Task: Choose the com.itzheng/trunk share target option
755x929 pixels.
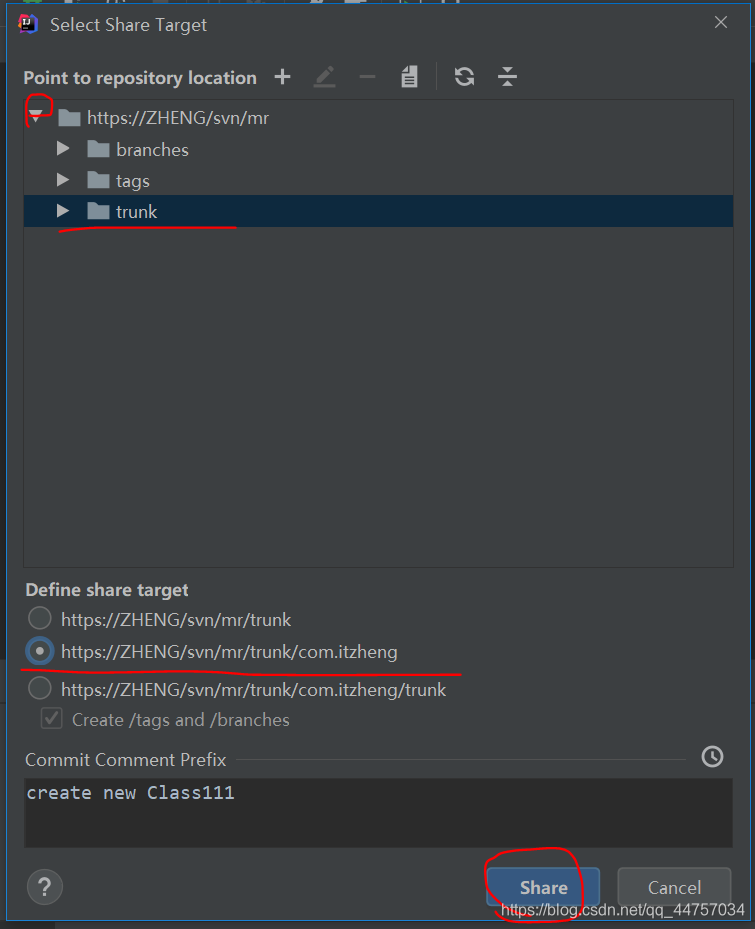Action: 39,689
